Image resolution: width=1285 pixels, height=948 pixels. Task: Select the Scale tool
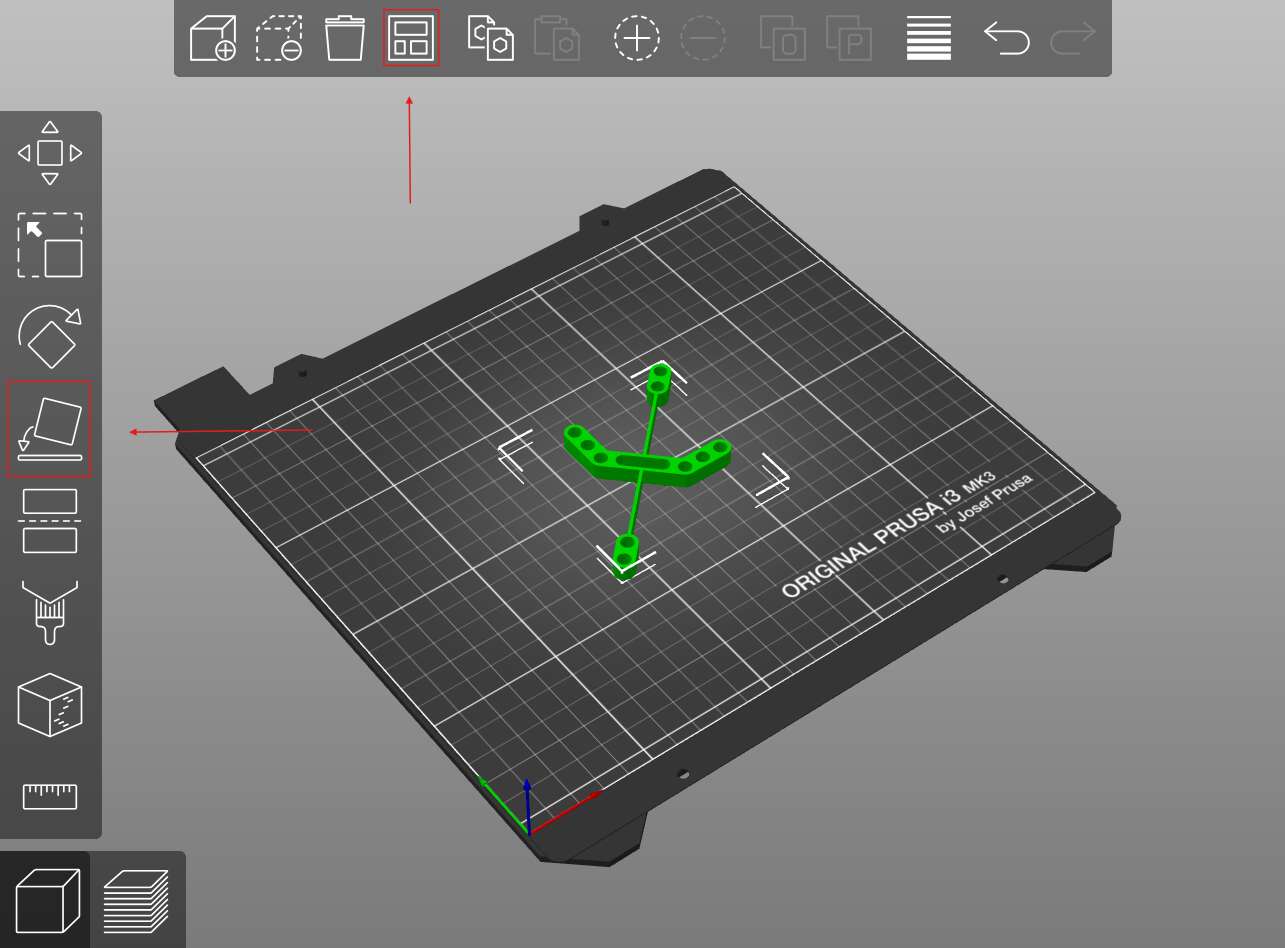click(x=50, y=245)
